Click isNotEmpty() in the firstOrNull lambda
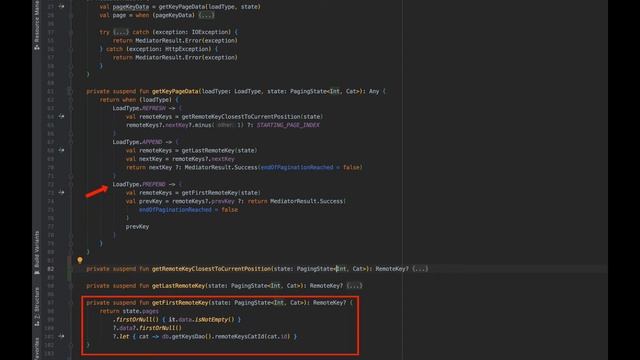Viewport: 640px width, 360px height. [x=215, y=320]
